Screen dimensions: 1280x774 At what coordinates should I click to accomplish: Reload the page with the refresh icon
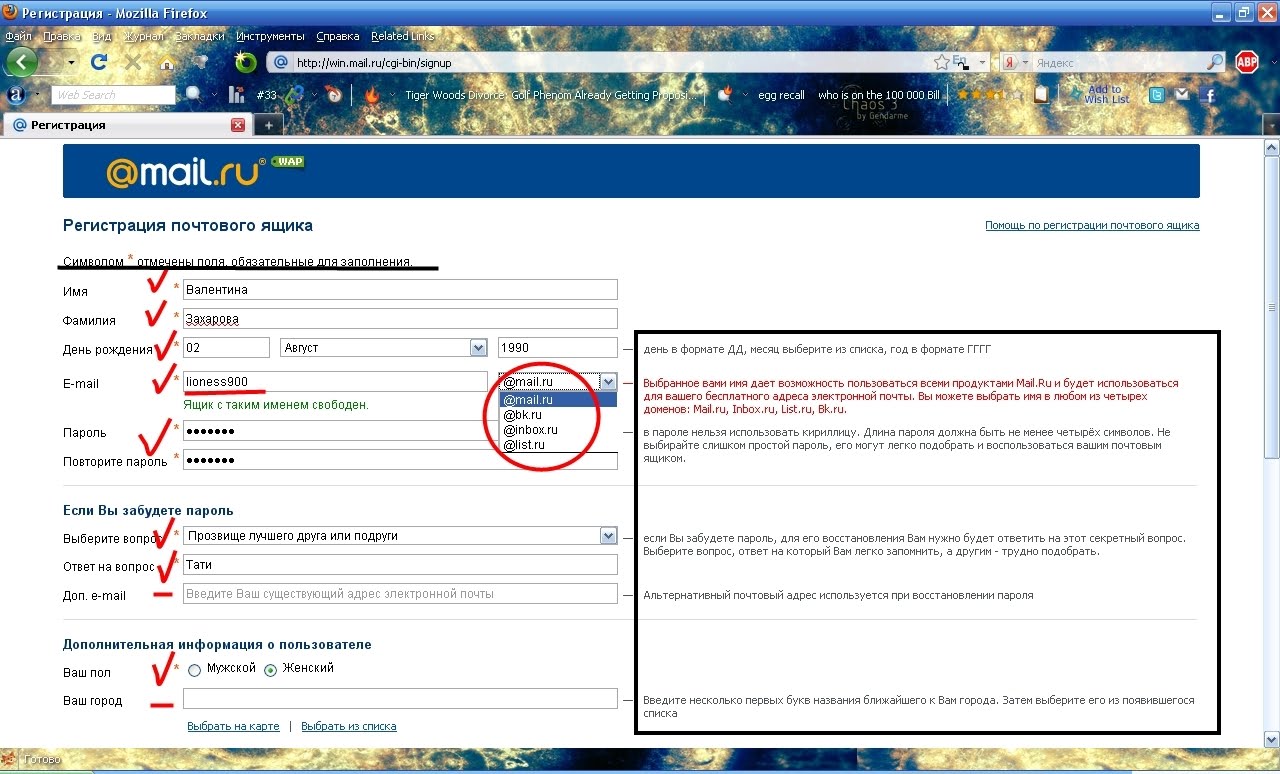(99, 62)
